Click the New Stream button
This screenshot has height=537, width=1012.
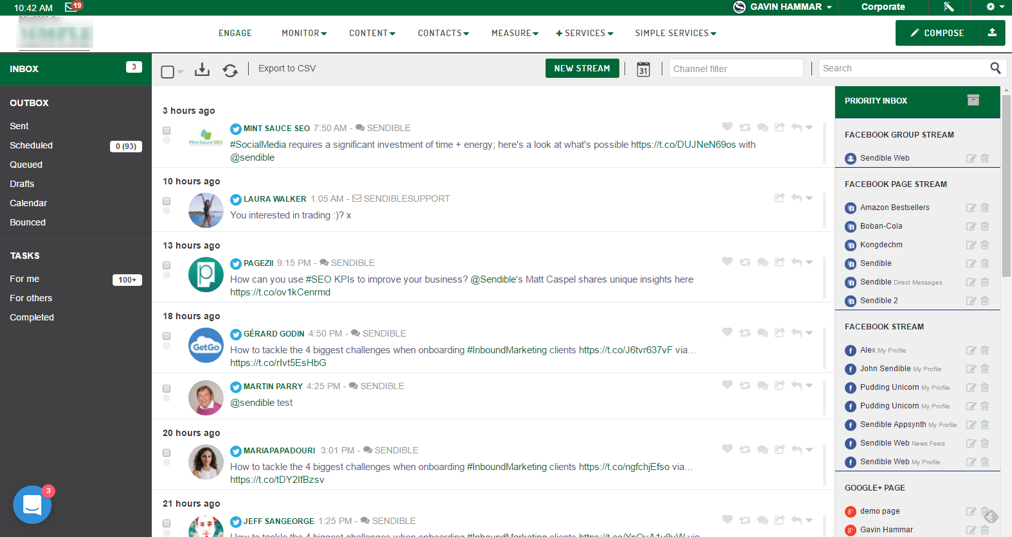tap(582, 68)
